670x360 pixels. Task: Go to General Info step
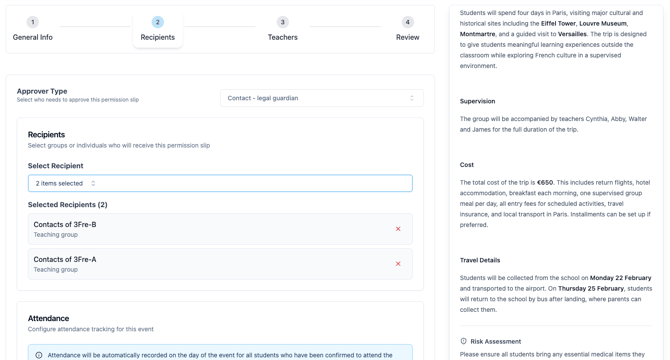32,37
